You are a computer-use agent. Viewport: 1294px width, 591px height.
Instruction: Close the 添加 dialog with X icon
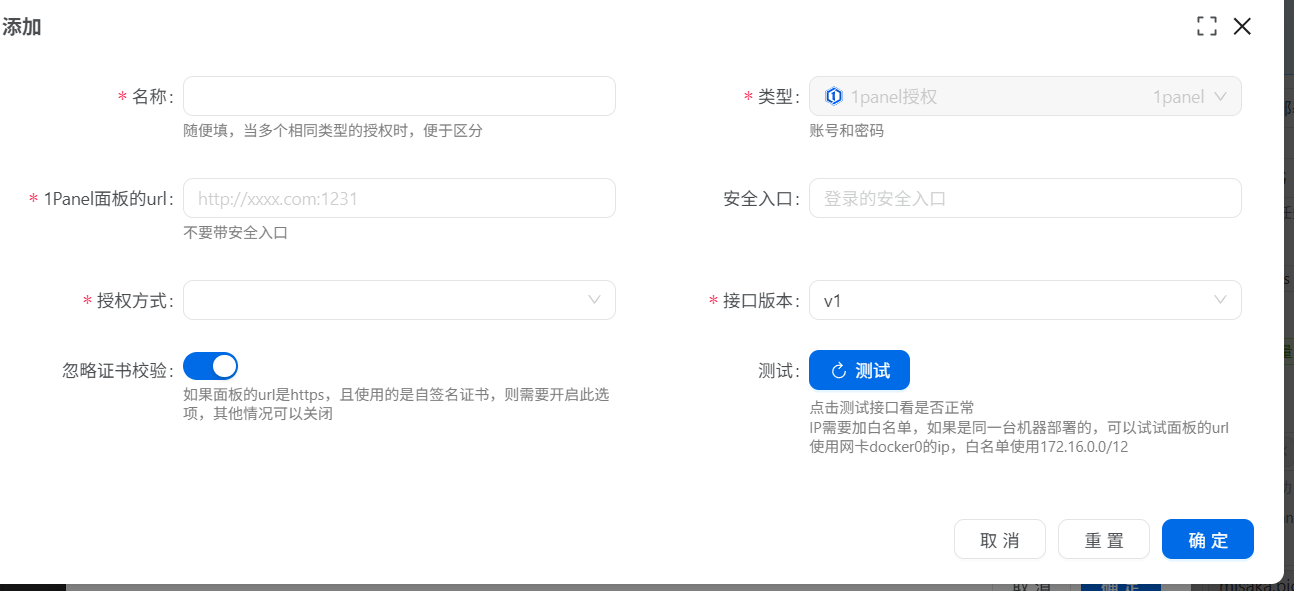coord(1242,27)
